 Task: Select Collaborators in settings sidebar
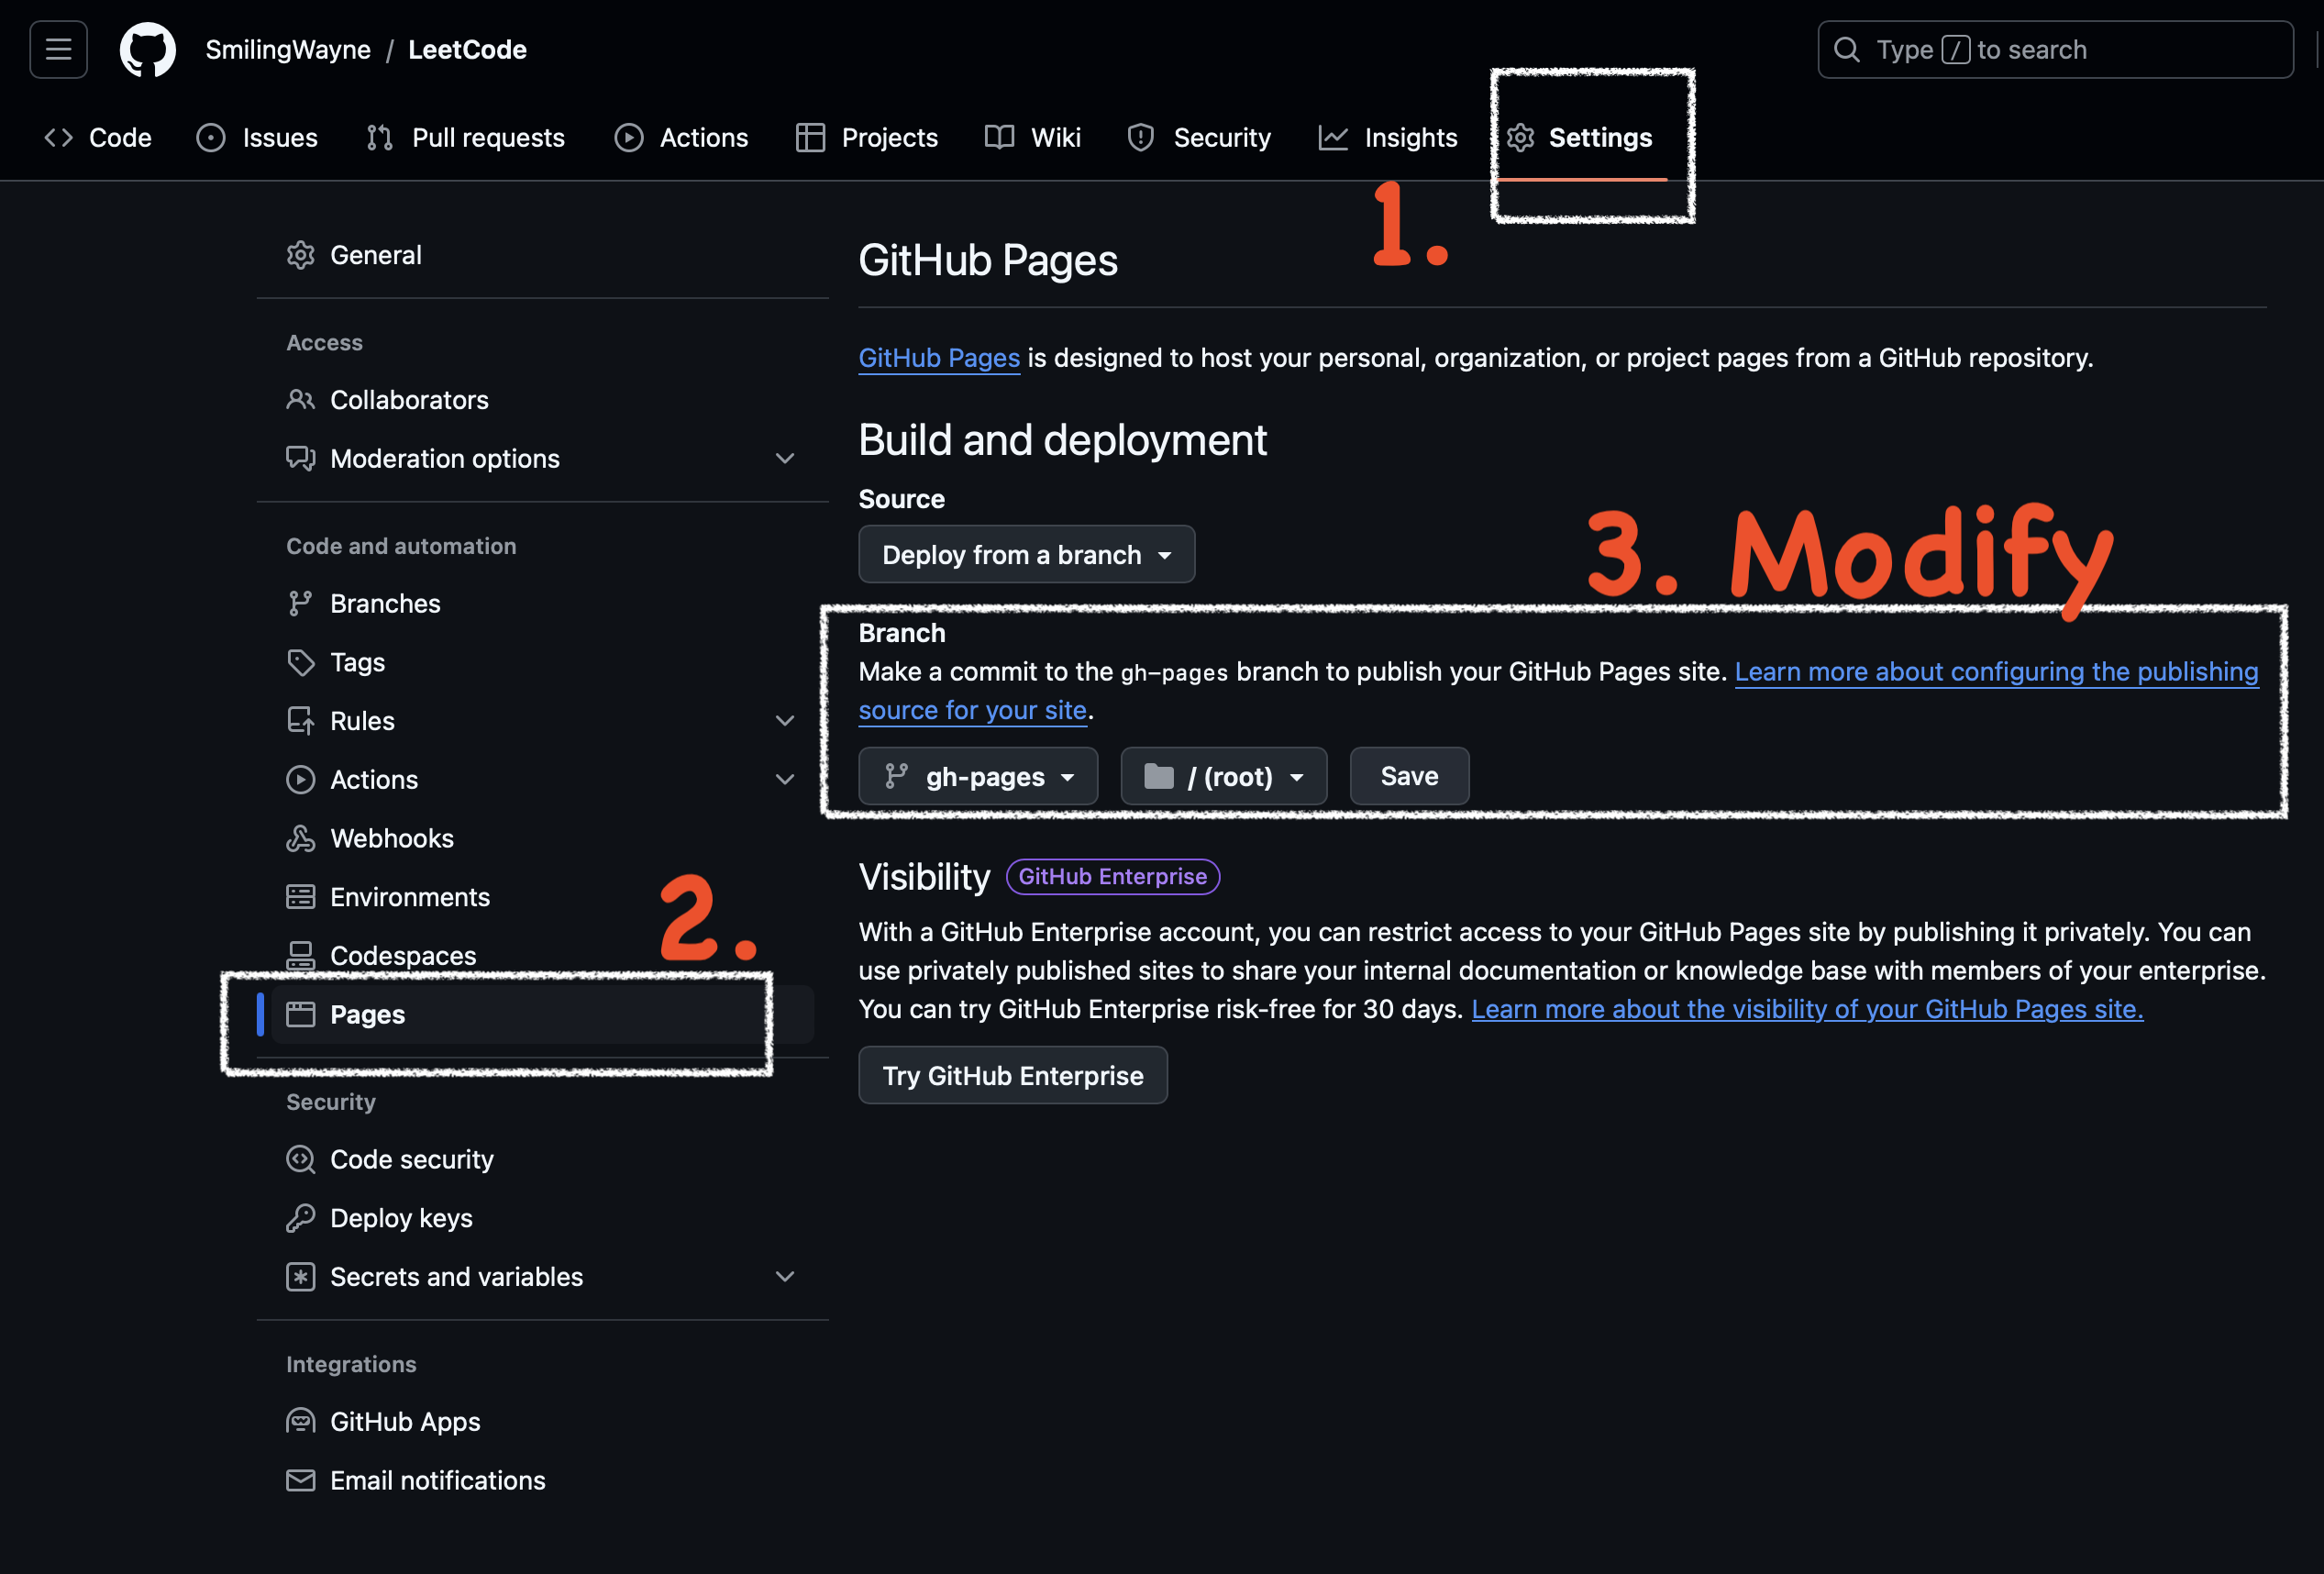pos(543,400)
